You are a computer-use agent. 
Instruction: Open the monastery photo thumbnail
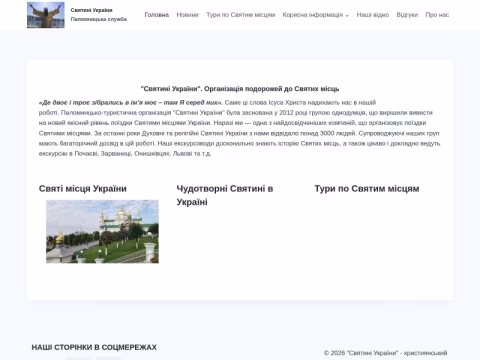(x=102, y=231)
